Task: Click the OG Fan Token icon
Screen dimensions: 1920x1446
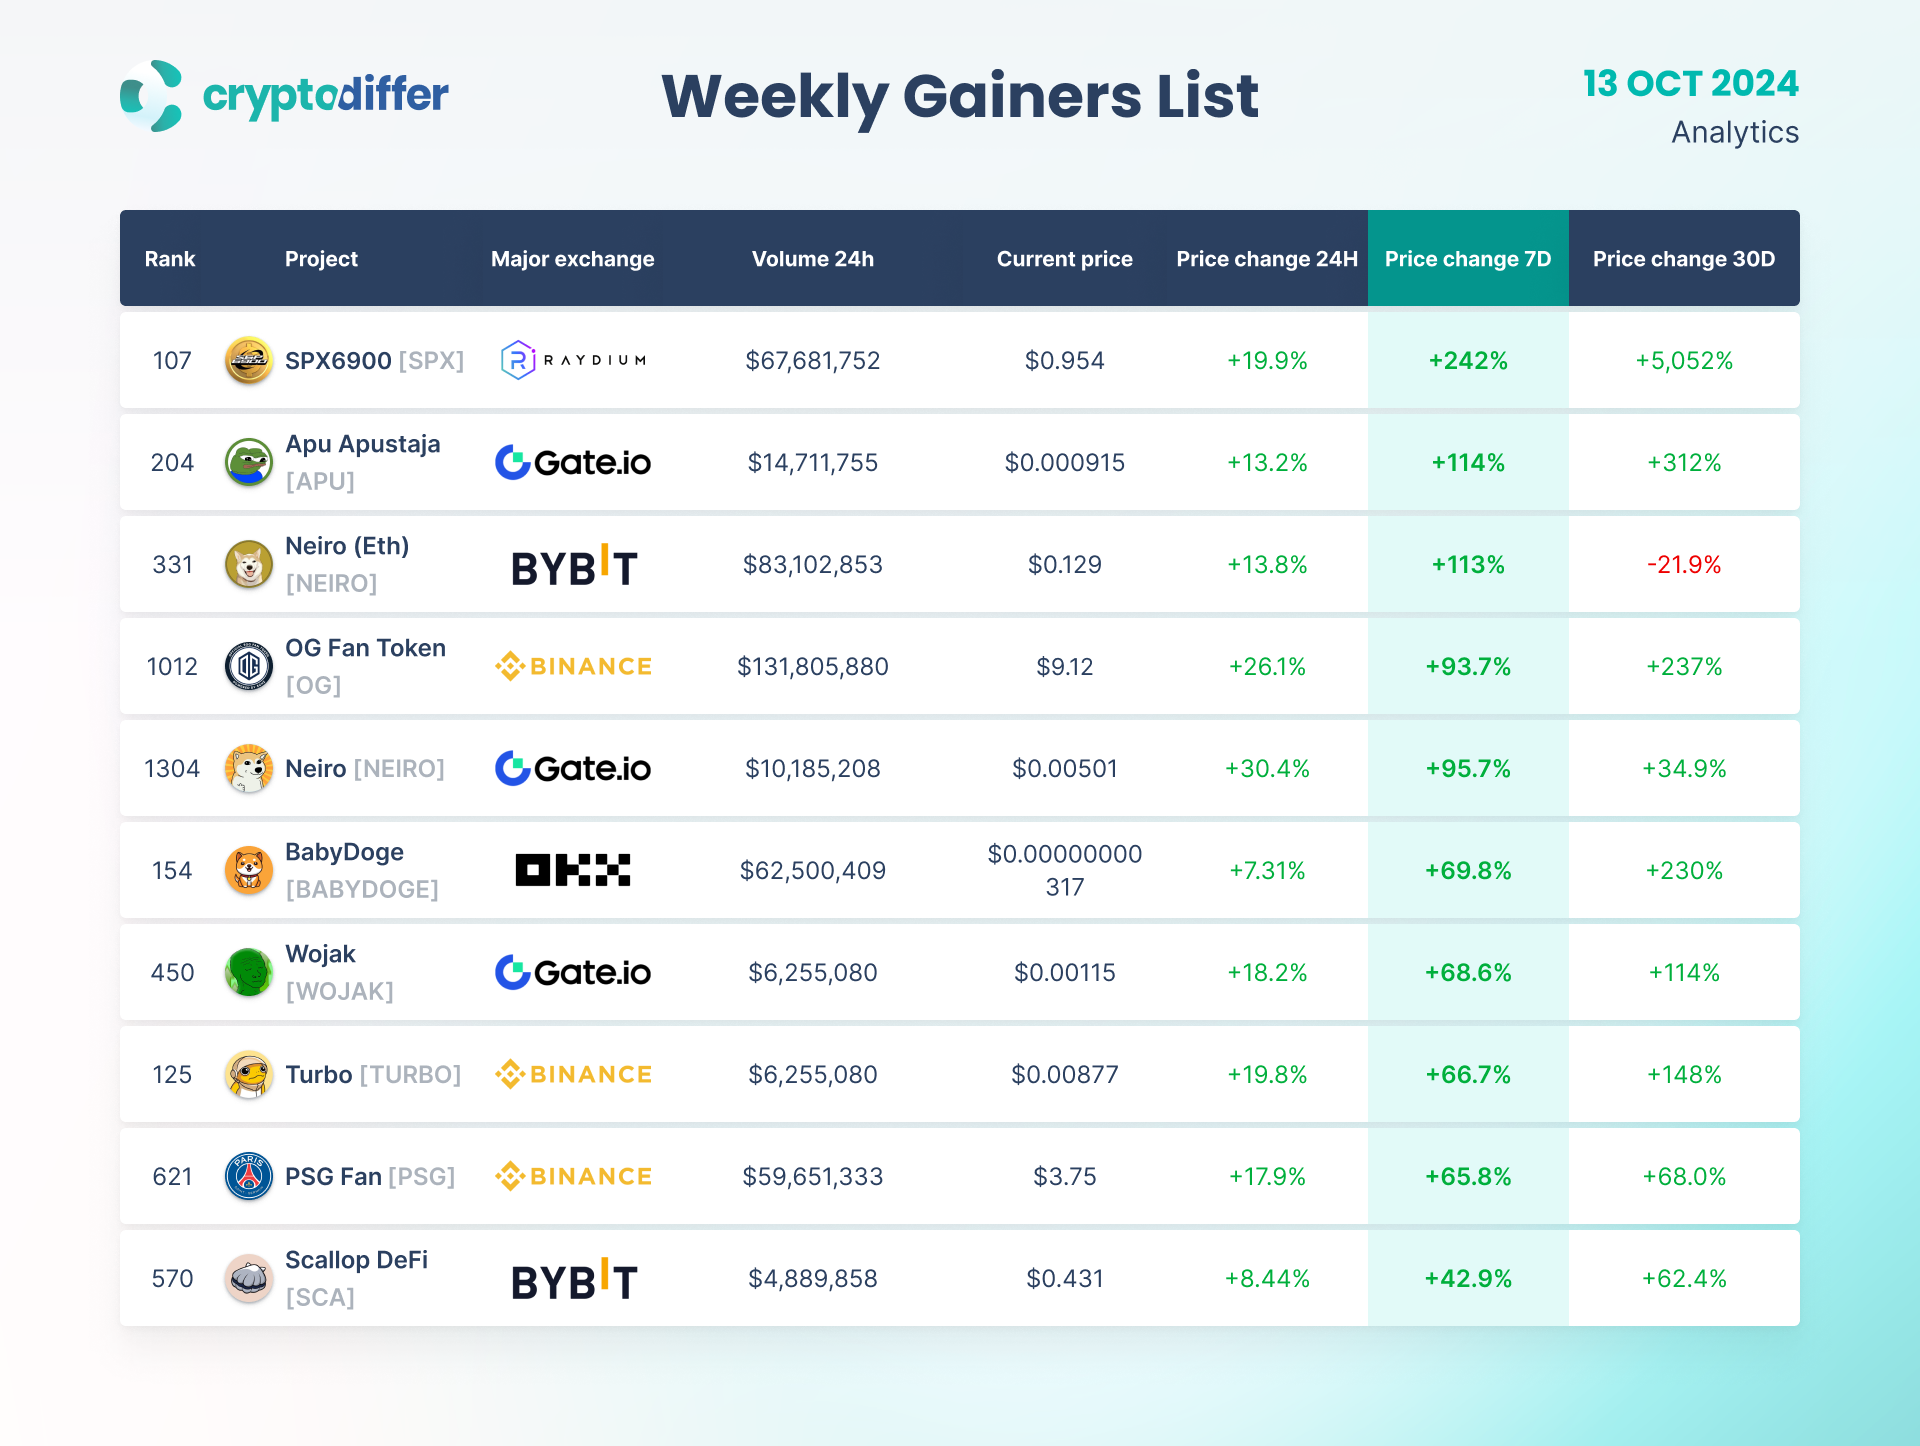Action: 249,666
